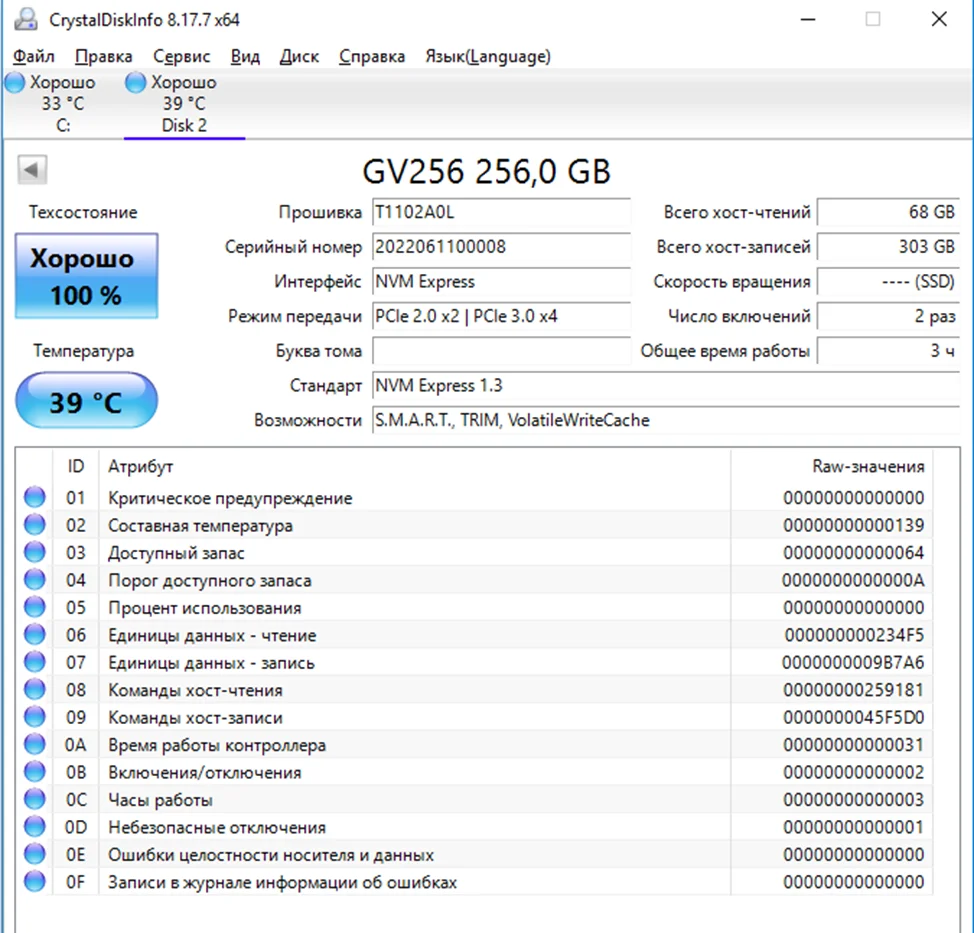Open the Справка menu
Image resolution: width=974 pixels, height=933 pixels.
pyautogui.click(x=372, y=56)
